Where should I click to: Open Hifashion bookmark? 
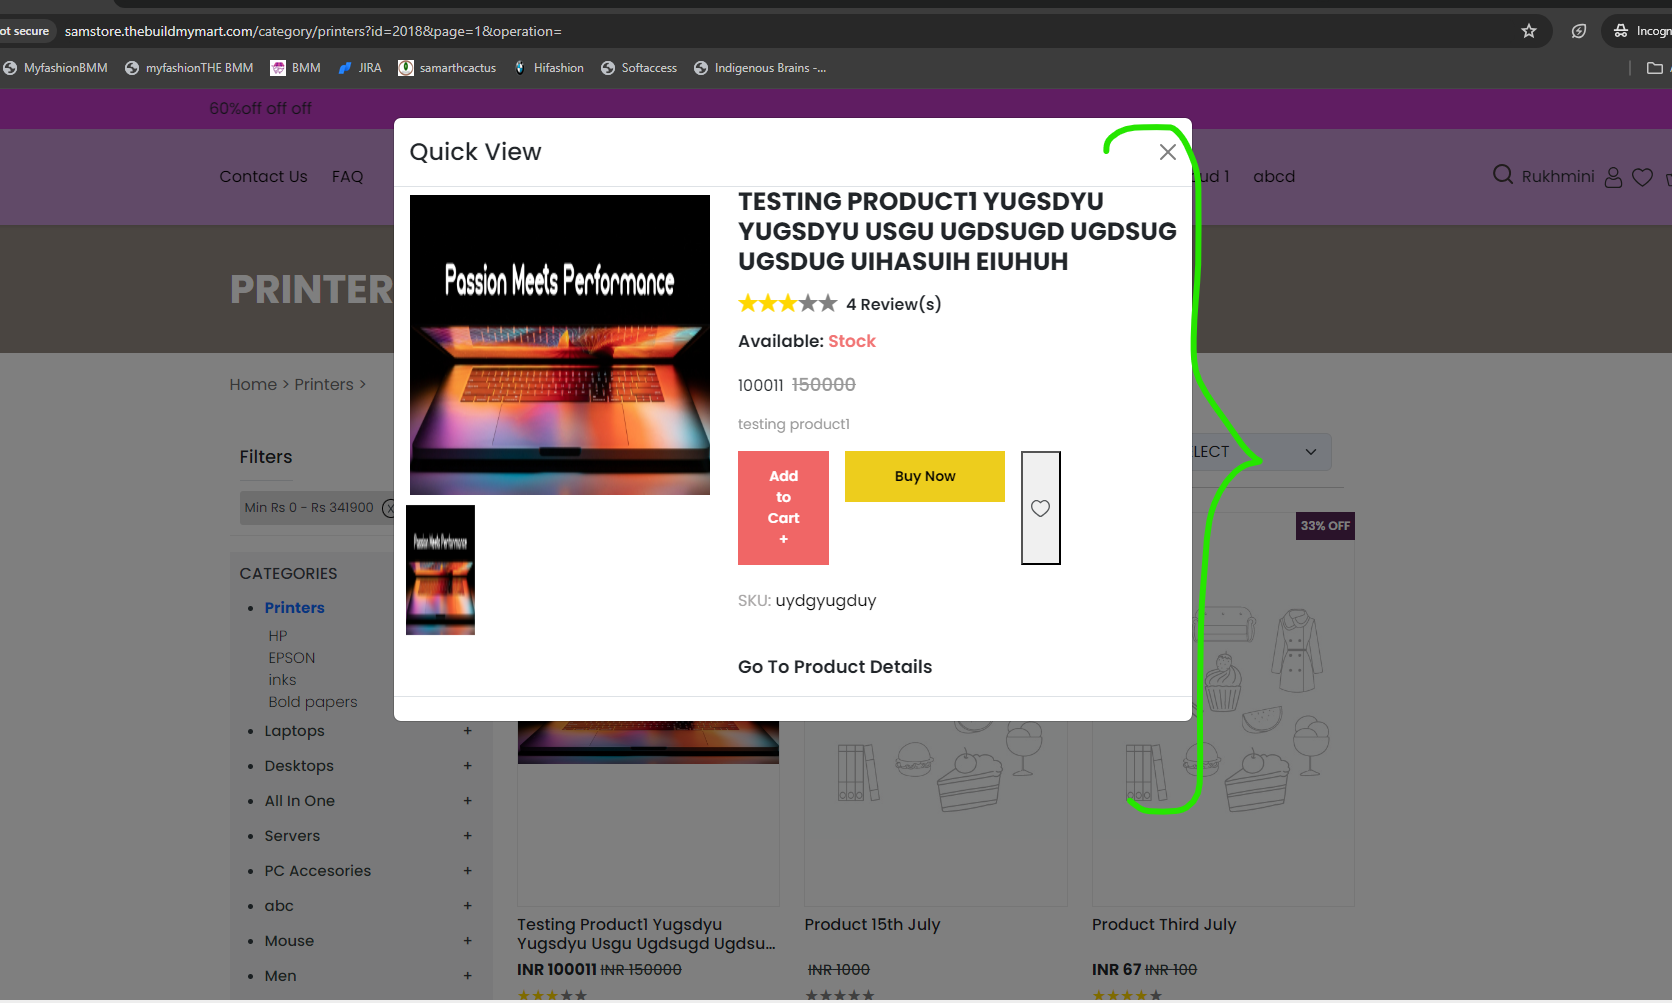click(549, 68)
